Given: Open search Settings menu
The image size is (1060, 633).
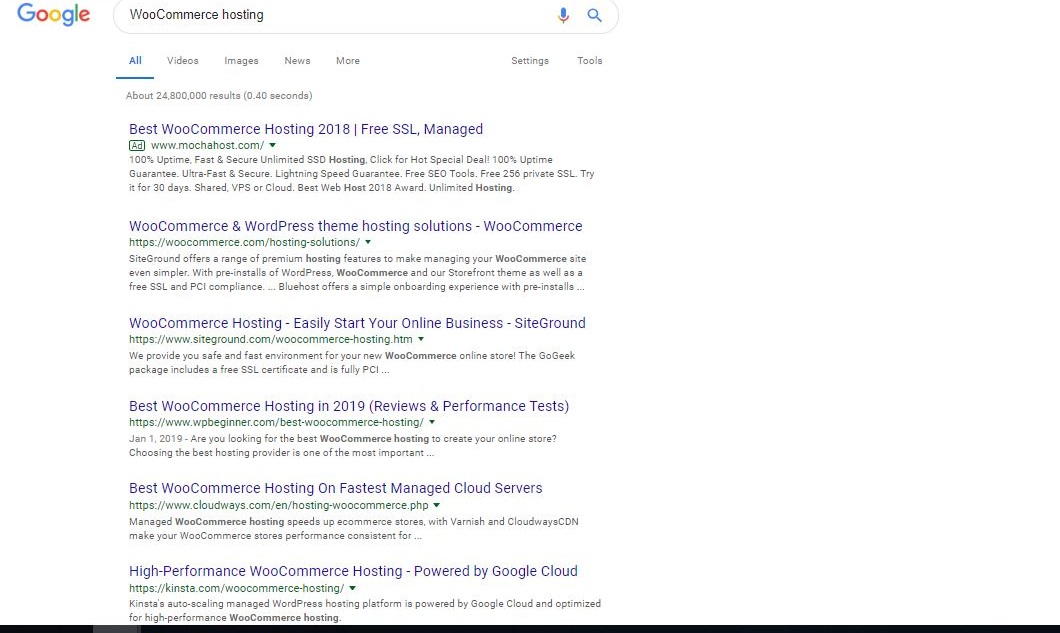Looking at the screenshot, I should pos(530,61).
